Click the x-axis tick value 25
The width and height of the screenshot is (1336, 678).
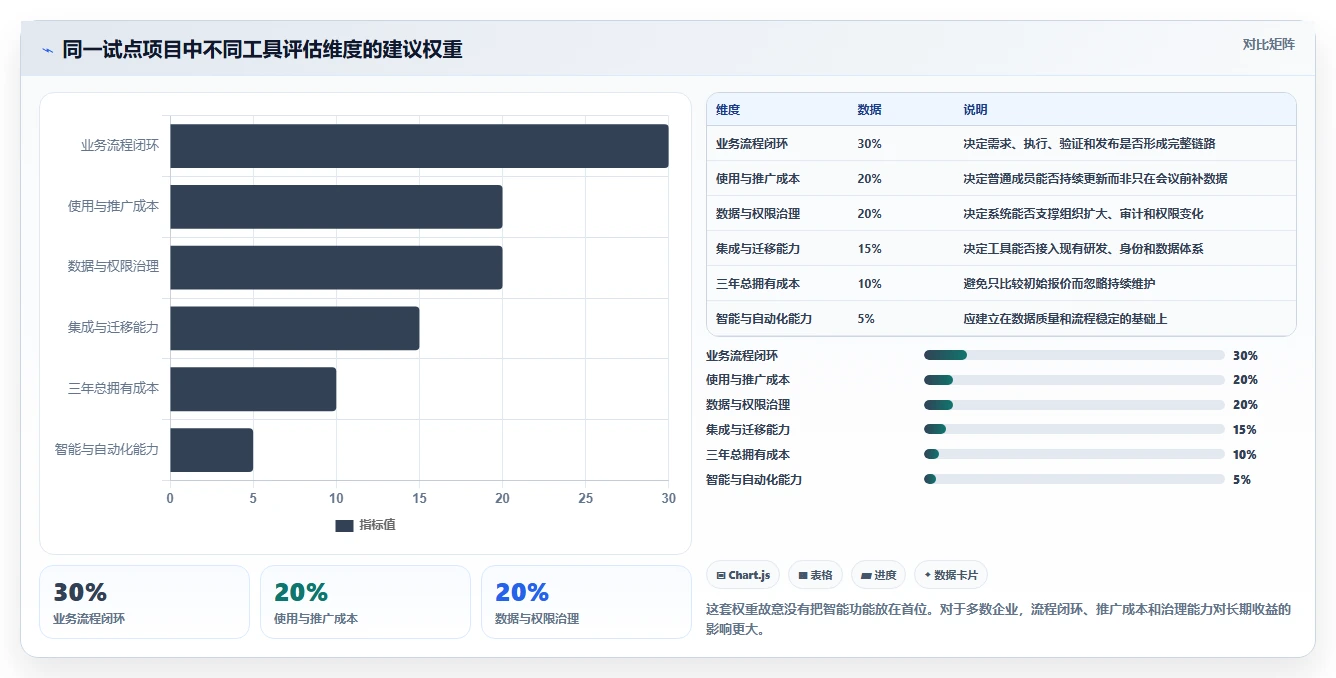pyautogui.click(x=586, y=498)
